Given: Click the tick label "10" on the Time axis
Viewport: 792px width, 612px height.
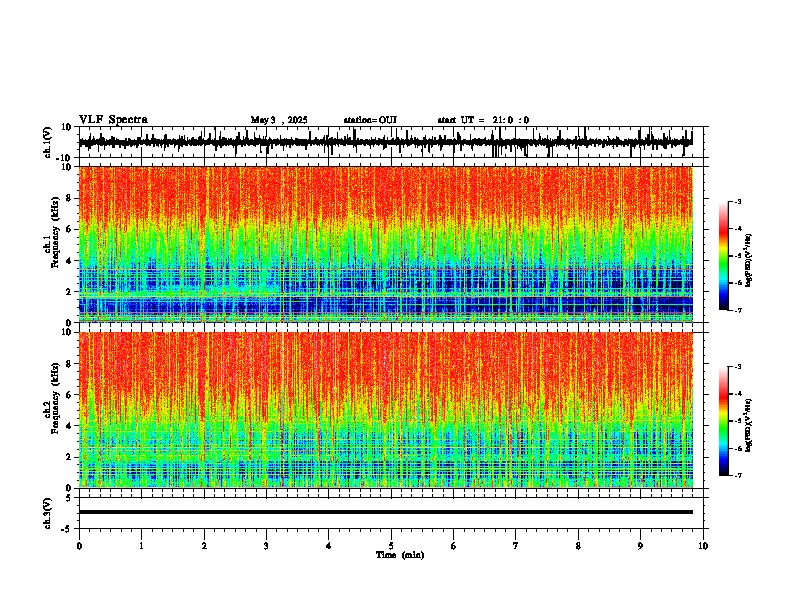Looking at the screenshot, I should [x=703, y=546].
